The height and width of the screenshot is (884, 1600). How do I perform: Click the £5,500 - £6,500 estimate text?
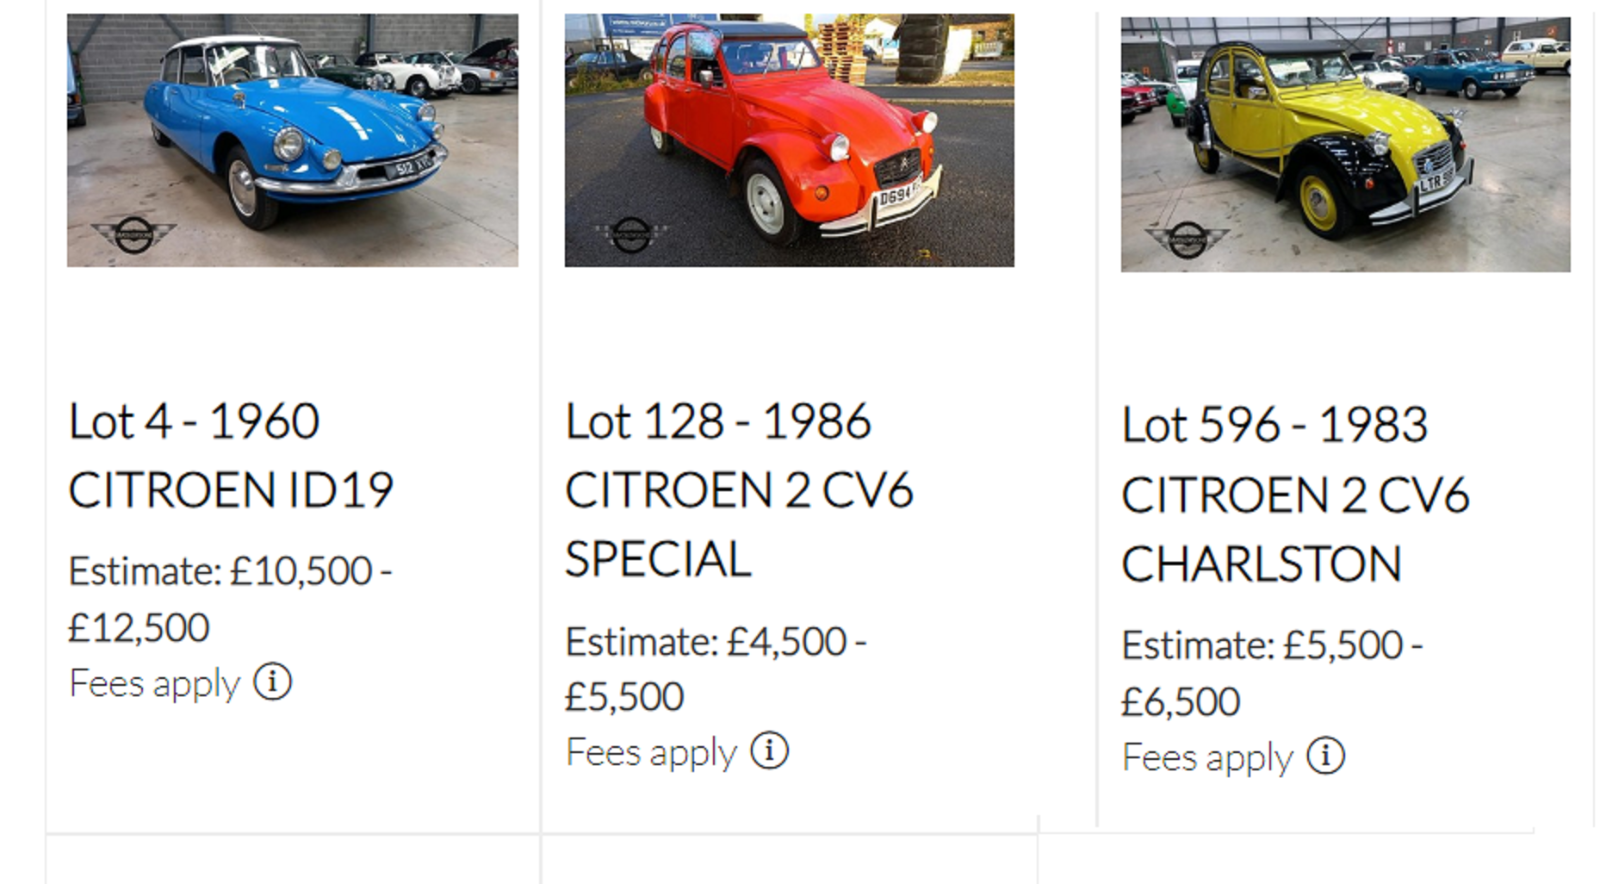click(1272, 673)
